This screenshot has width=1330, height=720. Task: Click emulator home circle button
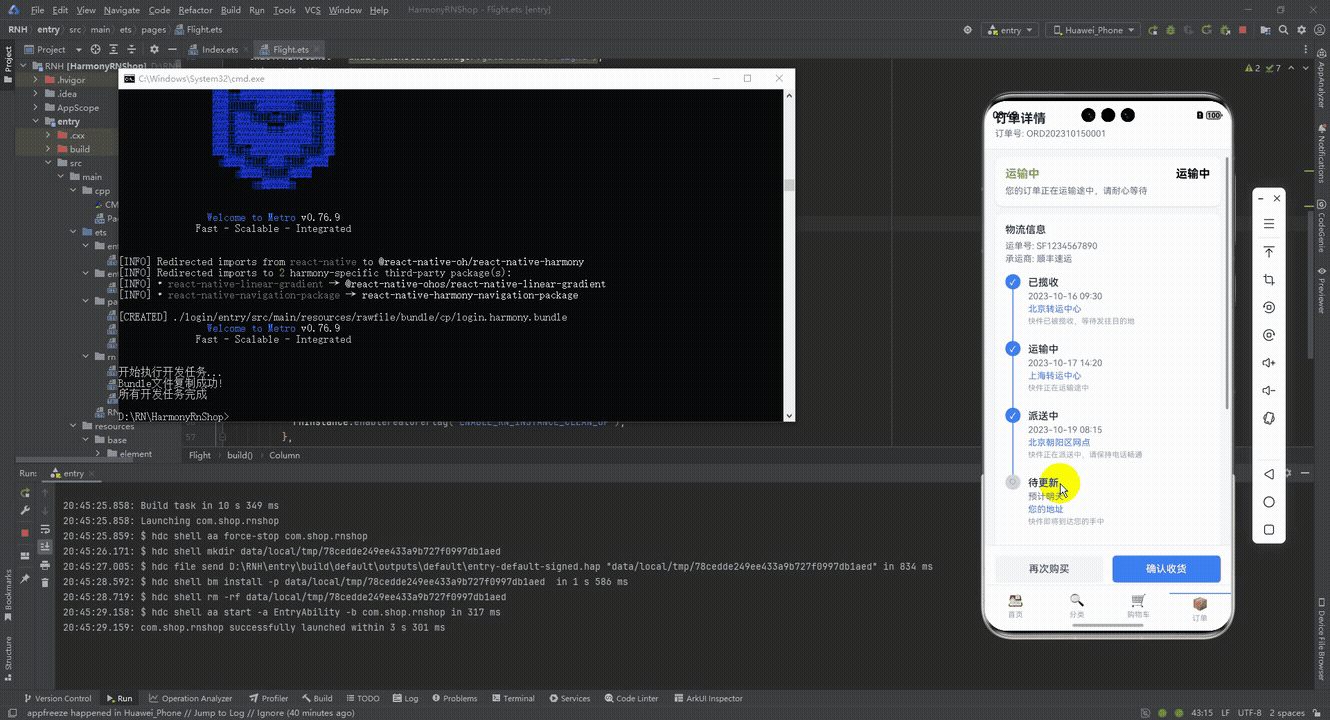(x=1269, y=502)
